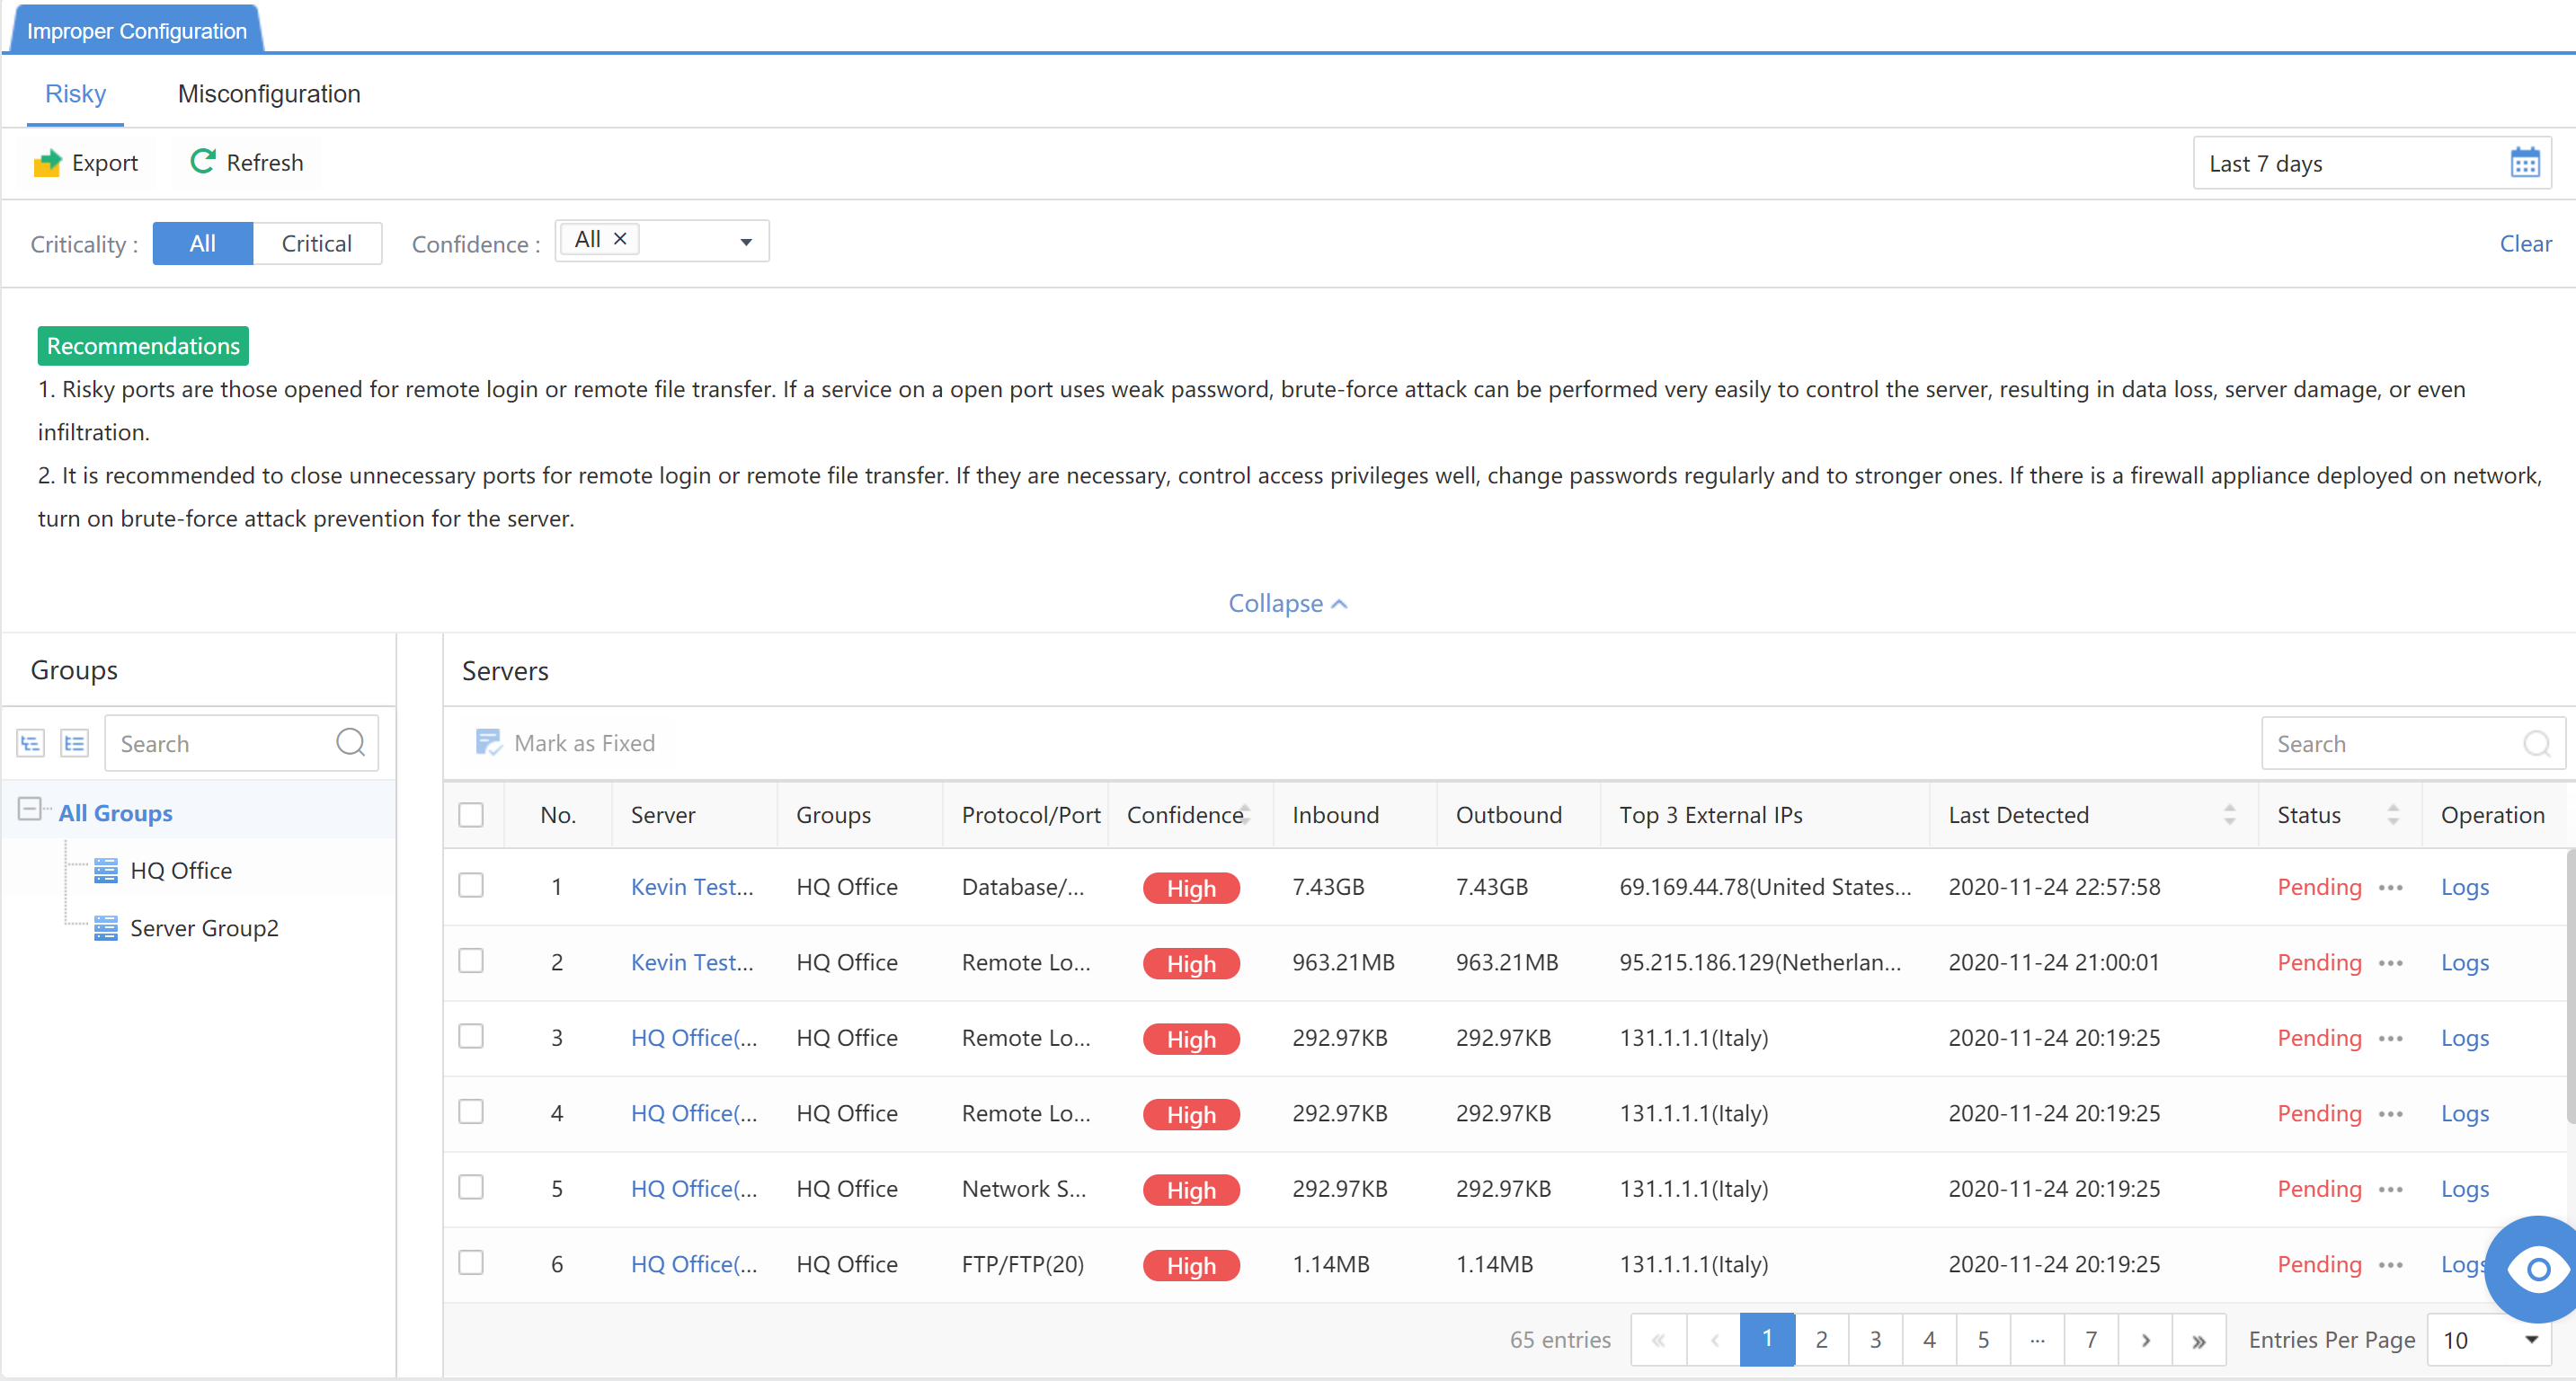The height and width of the screenshot is (1381, 2576).
Task: Collapse the Recommendations section
Action: coord(1287,603)
